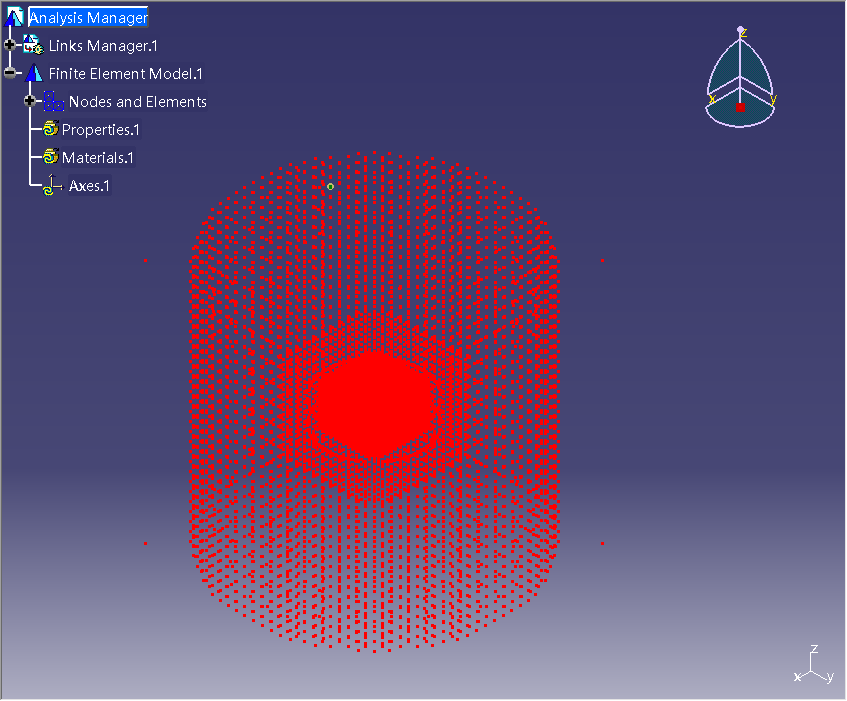This screenshot has width=847, height=701.
Task: Click the XYZ axis triad in corner
Action: (x=815, y=665)
